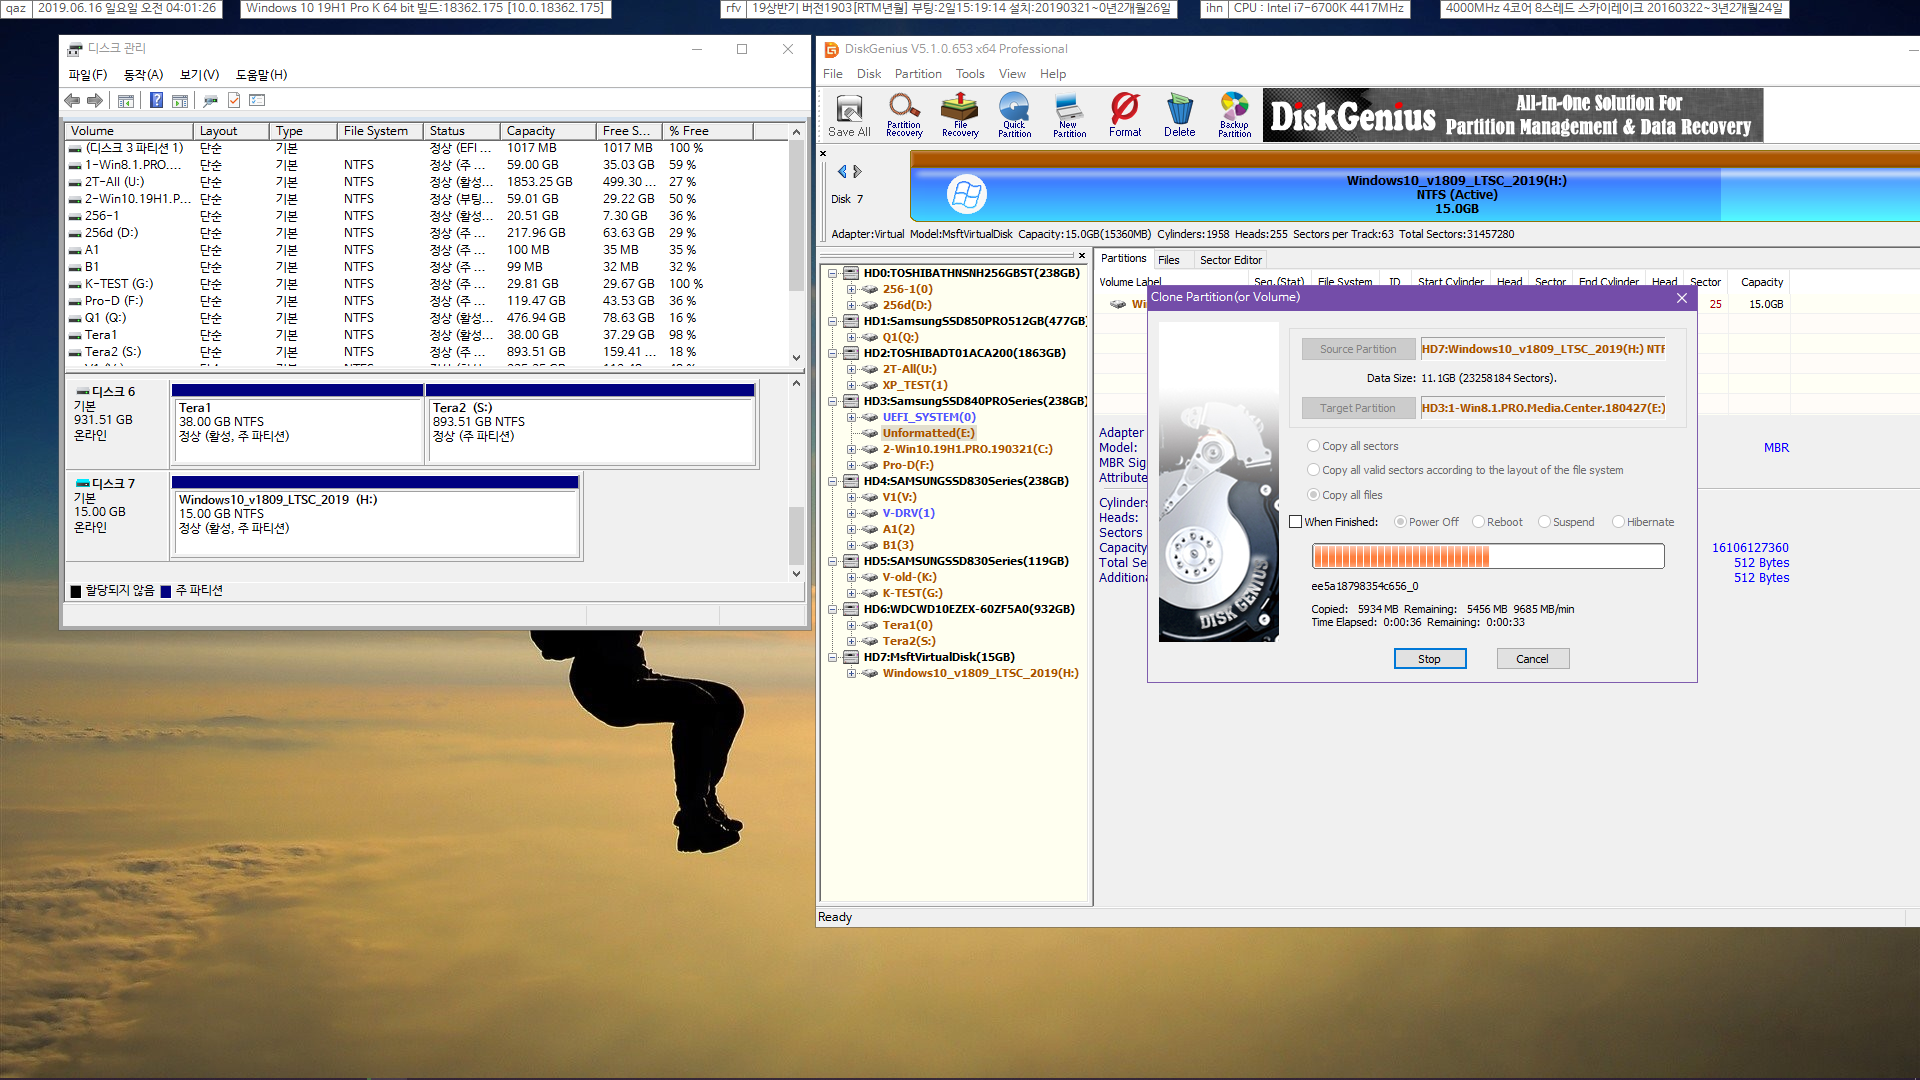Collapse HD7 MsftVirtualDisk node
Viewport: 1920px width, 1080px height.
[x=832, y=657]
